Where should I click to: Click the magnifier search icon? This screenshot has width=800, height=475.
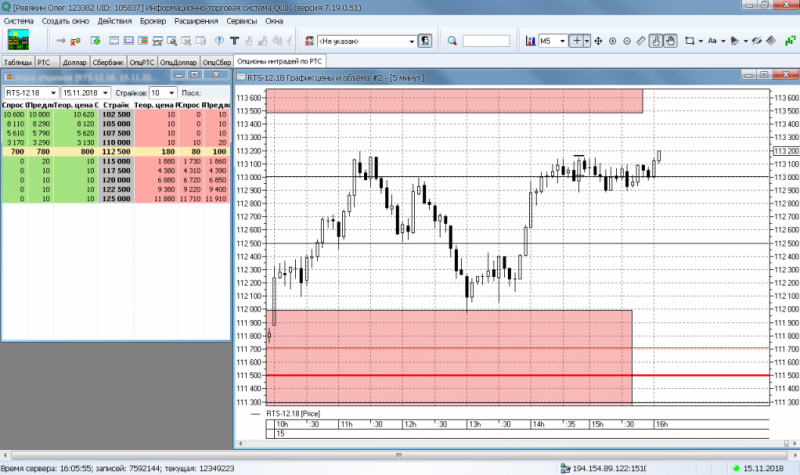pyautogui.click(x=452, y=41)
